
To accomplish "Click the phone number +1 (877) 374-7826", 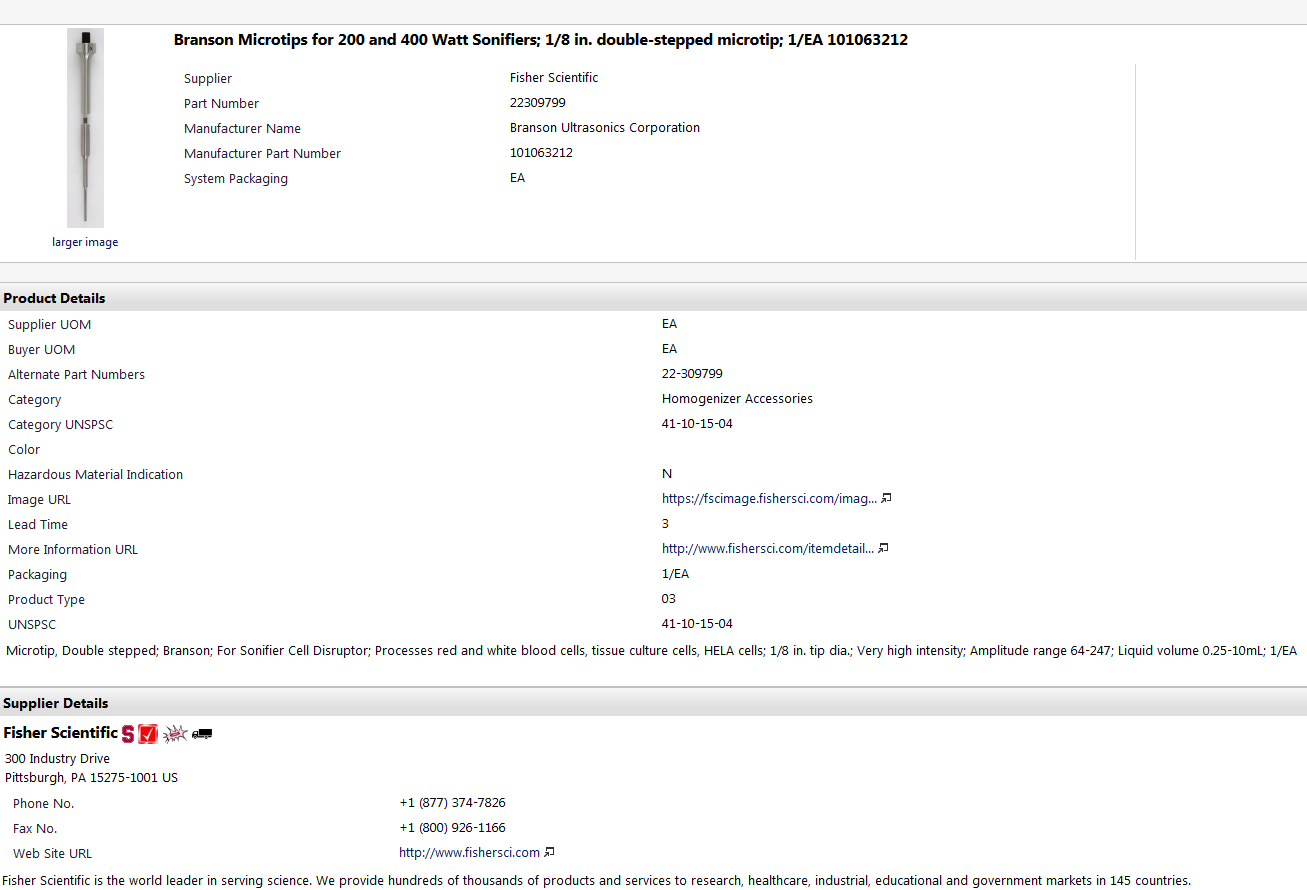I will click(452, 803).
